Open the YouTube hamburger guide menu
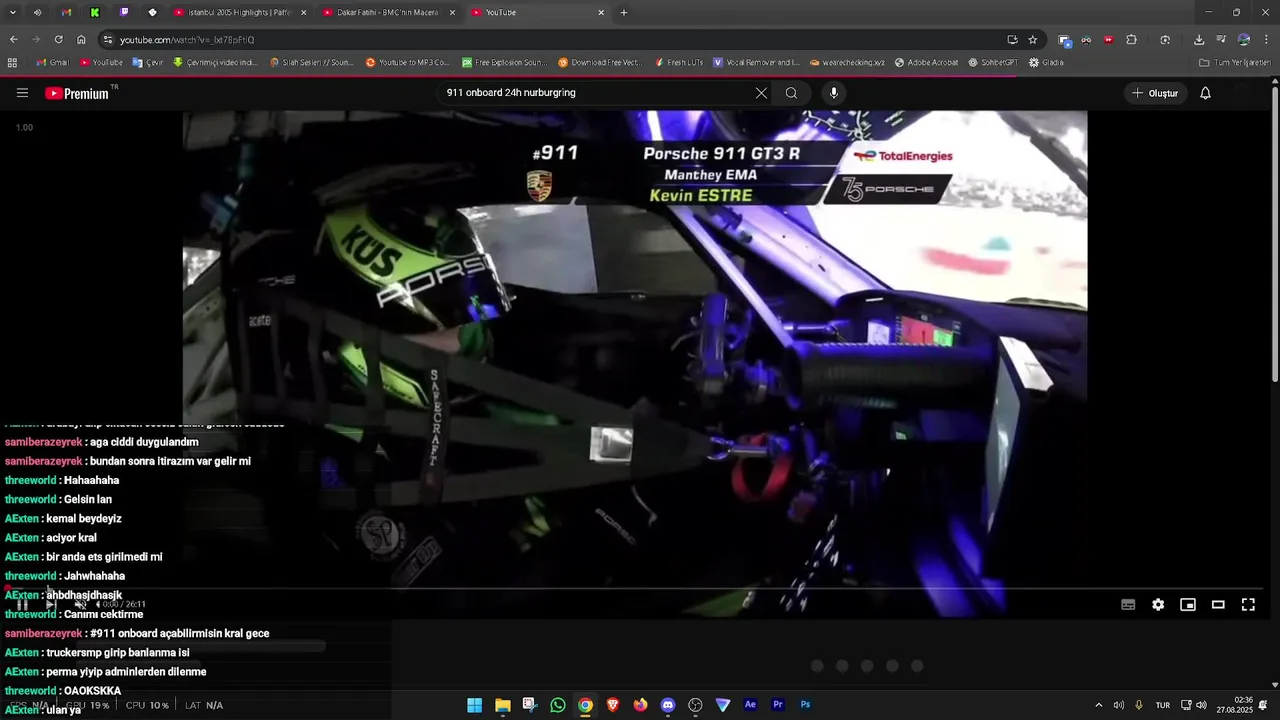Image resolution: width=1280 pixels, height=720 pixels. (x=22, y=93)
